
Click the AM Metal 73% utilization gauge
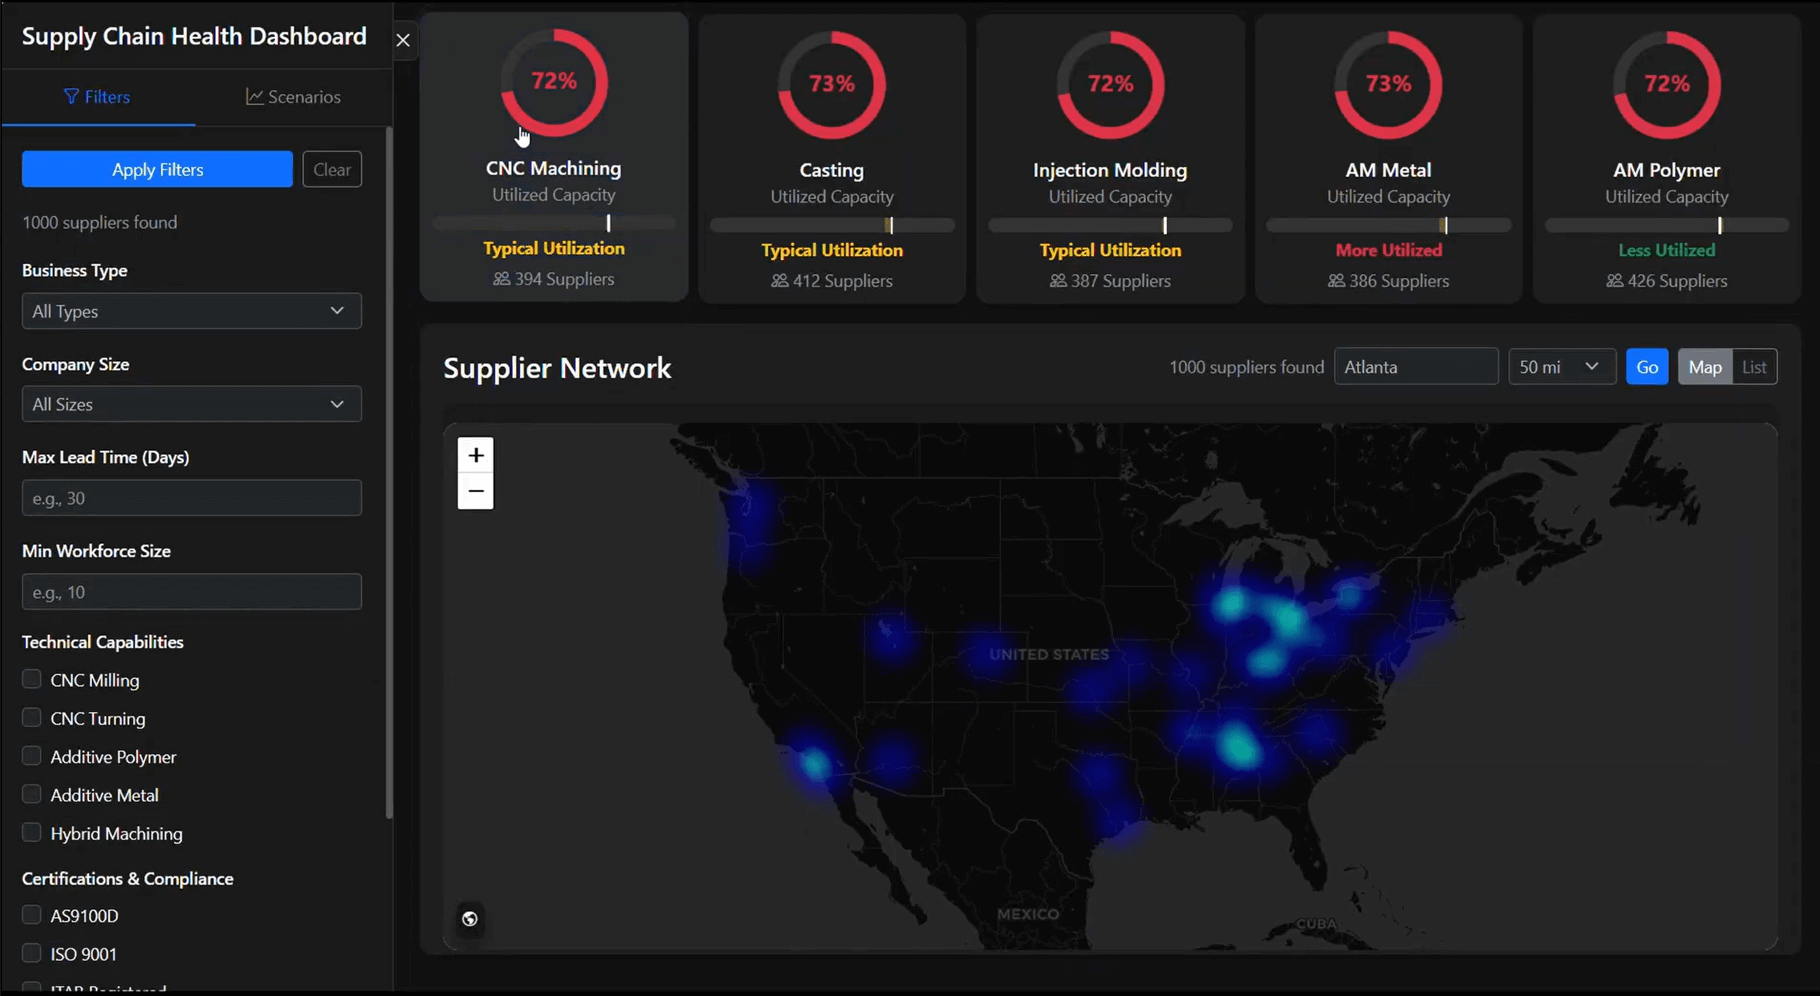click(x=1388, y=84)
